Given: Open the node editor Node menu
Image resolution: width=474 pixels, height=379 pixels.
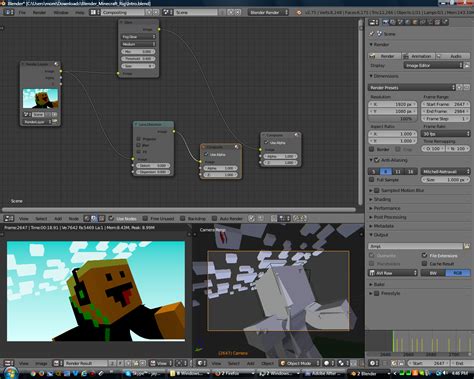Looking at the screenshot, I should [x=74, y=218].
